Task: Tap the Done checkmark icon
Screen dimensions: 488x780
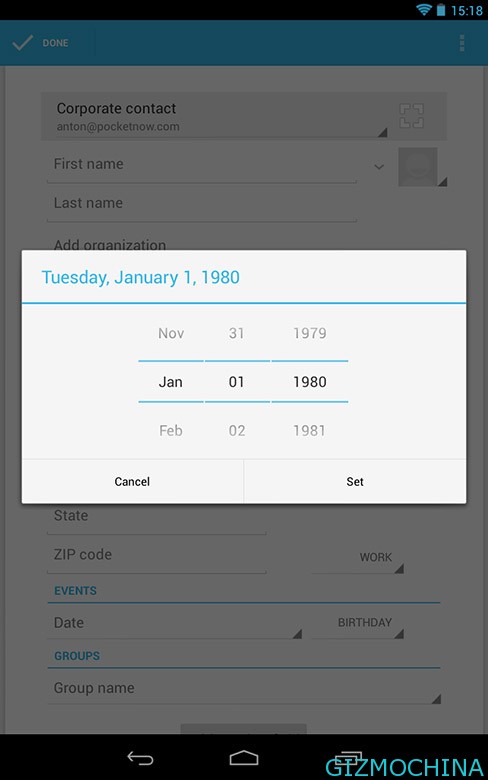Action: click(x=22, y=43)
